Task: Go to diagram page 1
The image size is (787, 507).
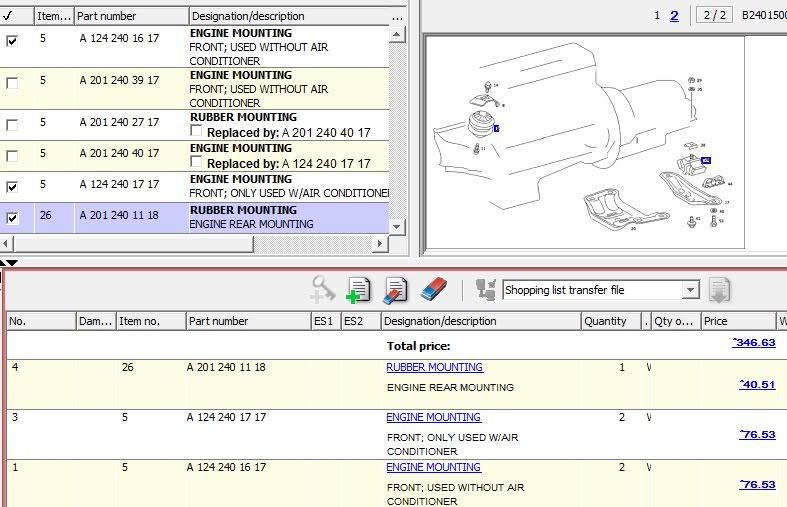Action: pyautogui.click(x=657, y=16)
